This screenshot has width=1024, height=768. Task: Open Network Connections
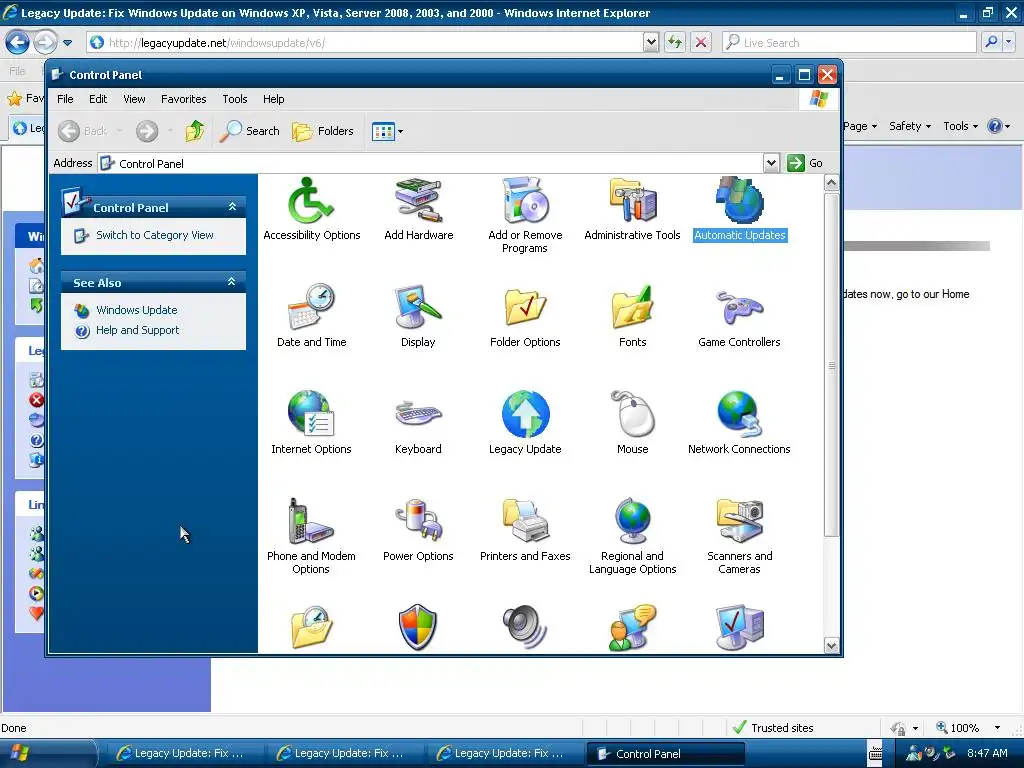[x=739, y=423]
